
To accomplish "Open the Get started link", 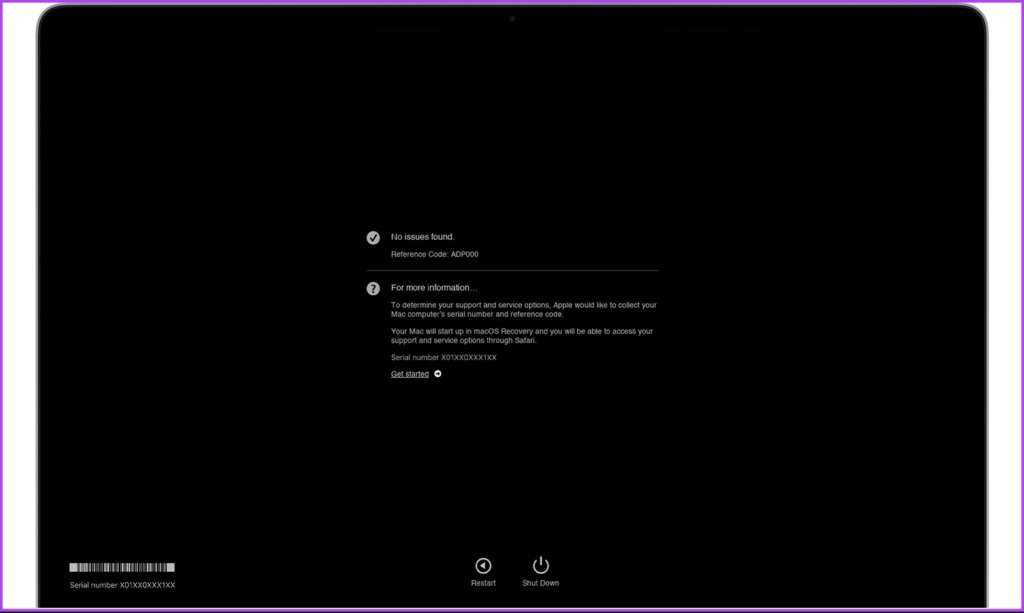I will 410,374.
